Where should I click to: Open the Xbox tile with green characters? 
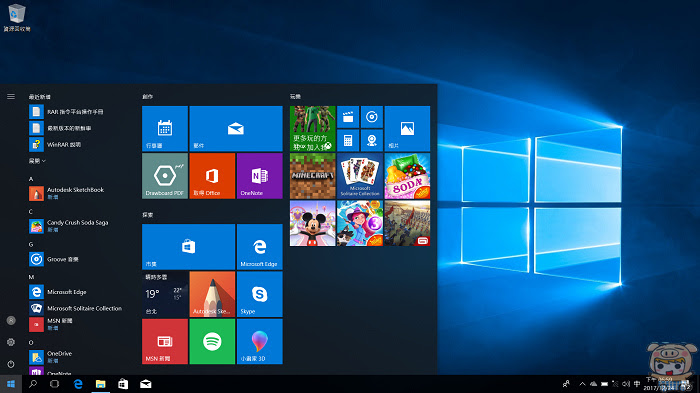point(312,129)
